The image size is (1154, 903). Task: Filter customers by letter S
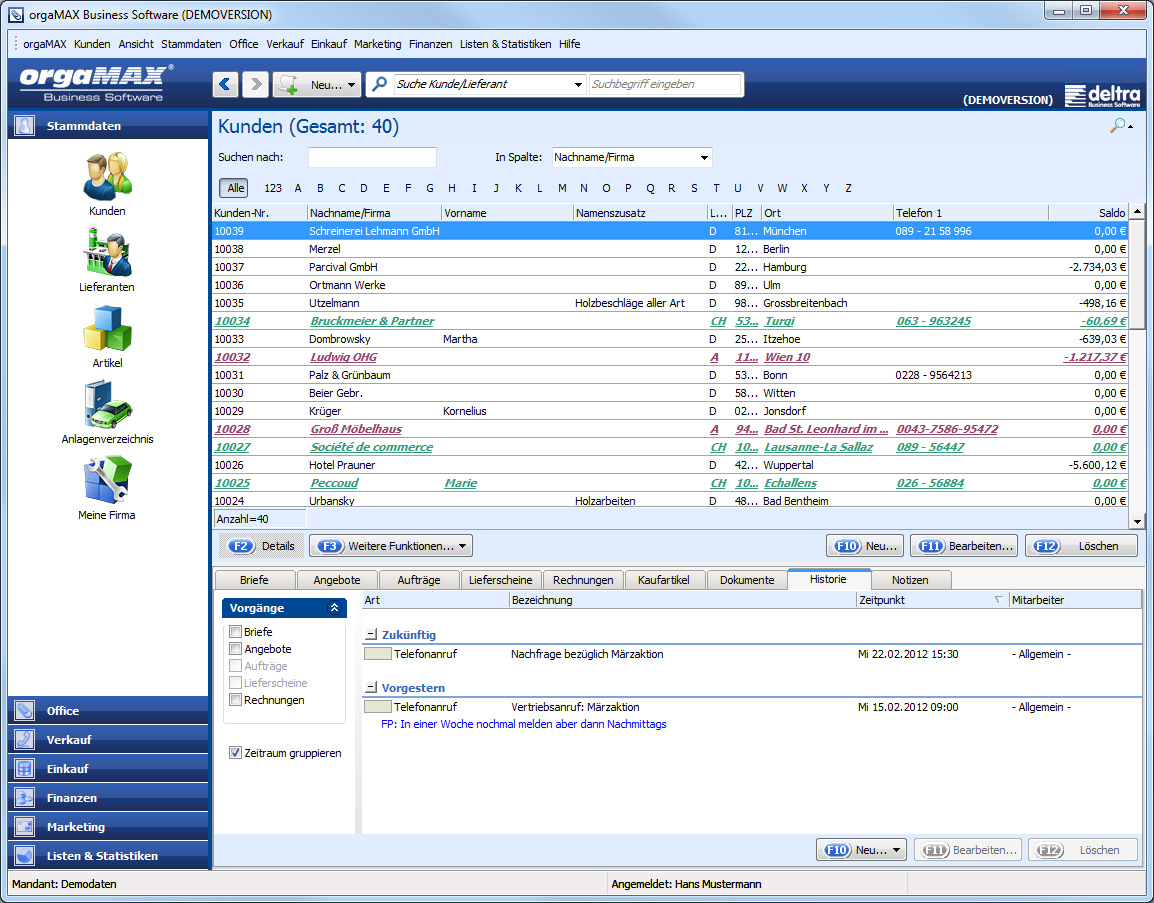694,188
